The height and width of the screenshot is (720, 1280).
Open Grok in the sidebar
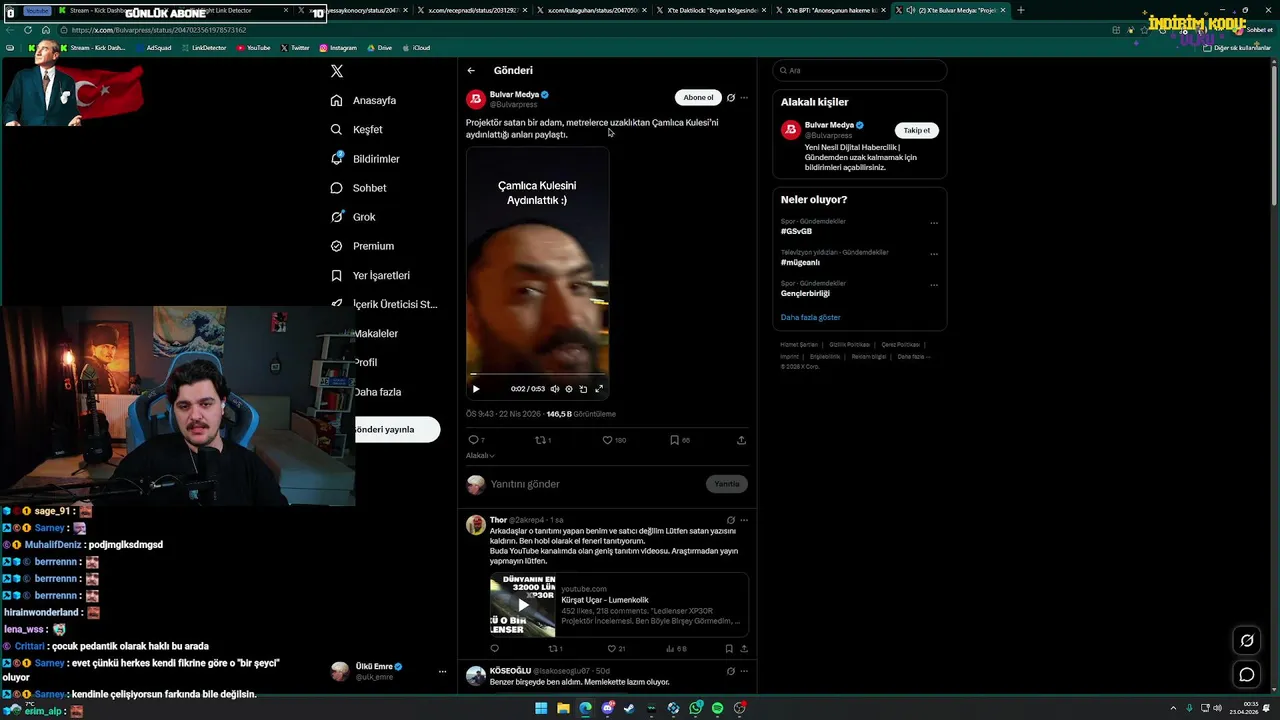tap(353, 217)
